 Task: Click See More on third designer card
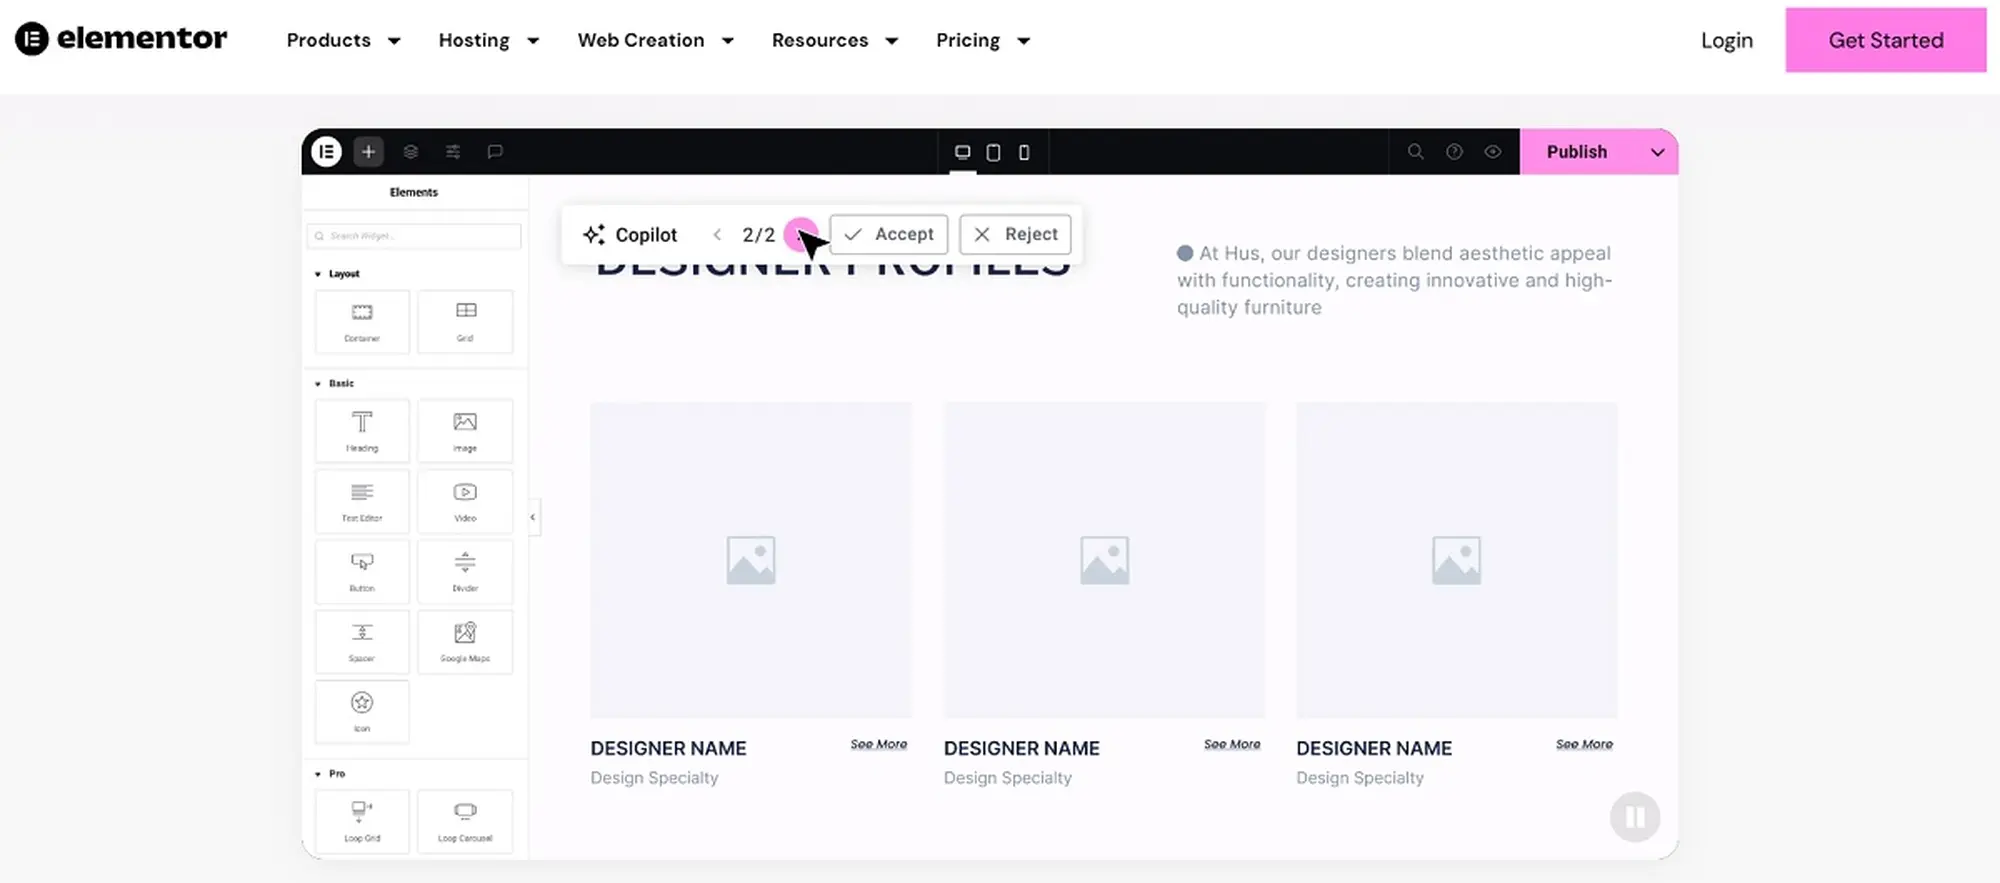tap(1584, 744)
